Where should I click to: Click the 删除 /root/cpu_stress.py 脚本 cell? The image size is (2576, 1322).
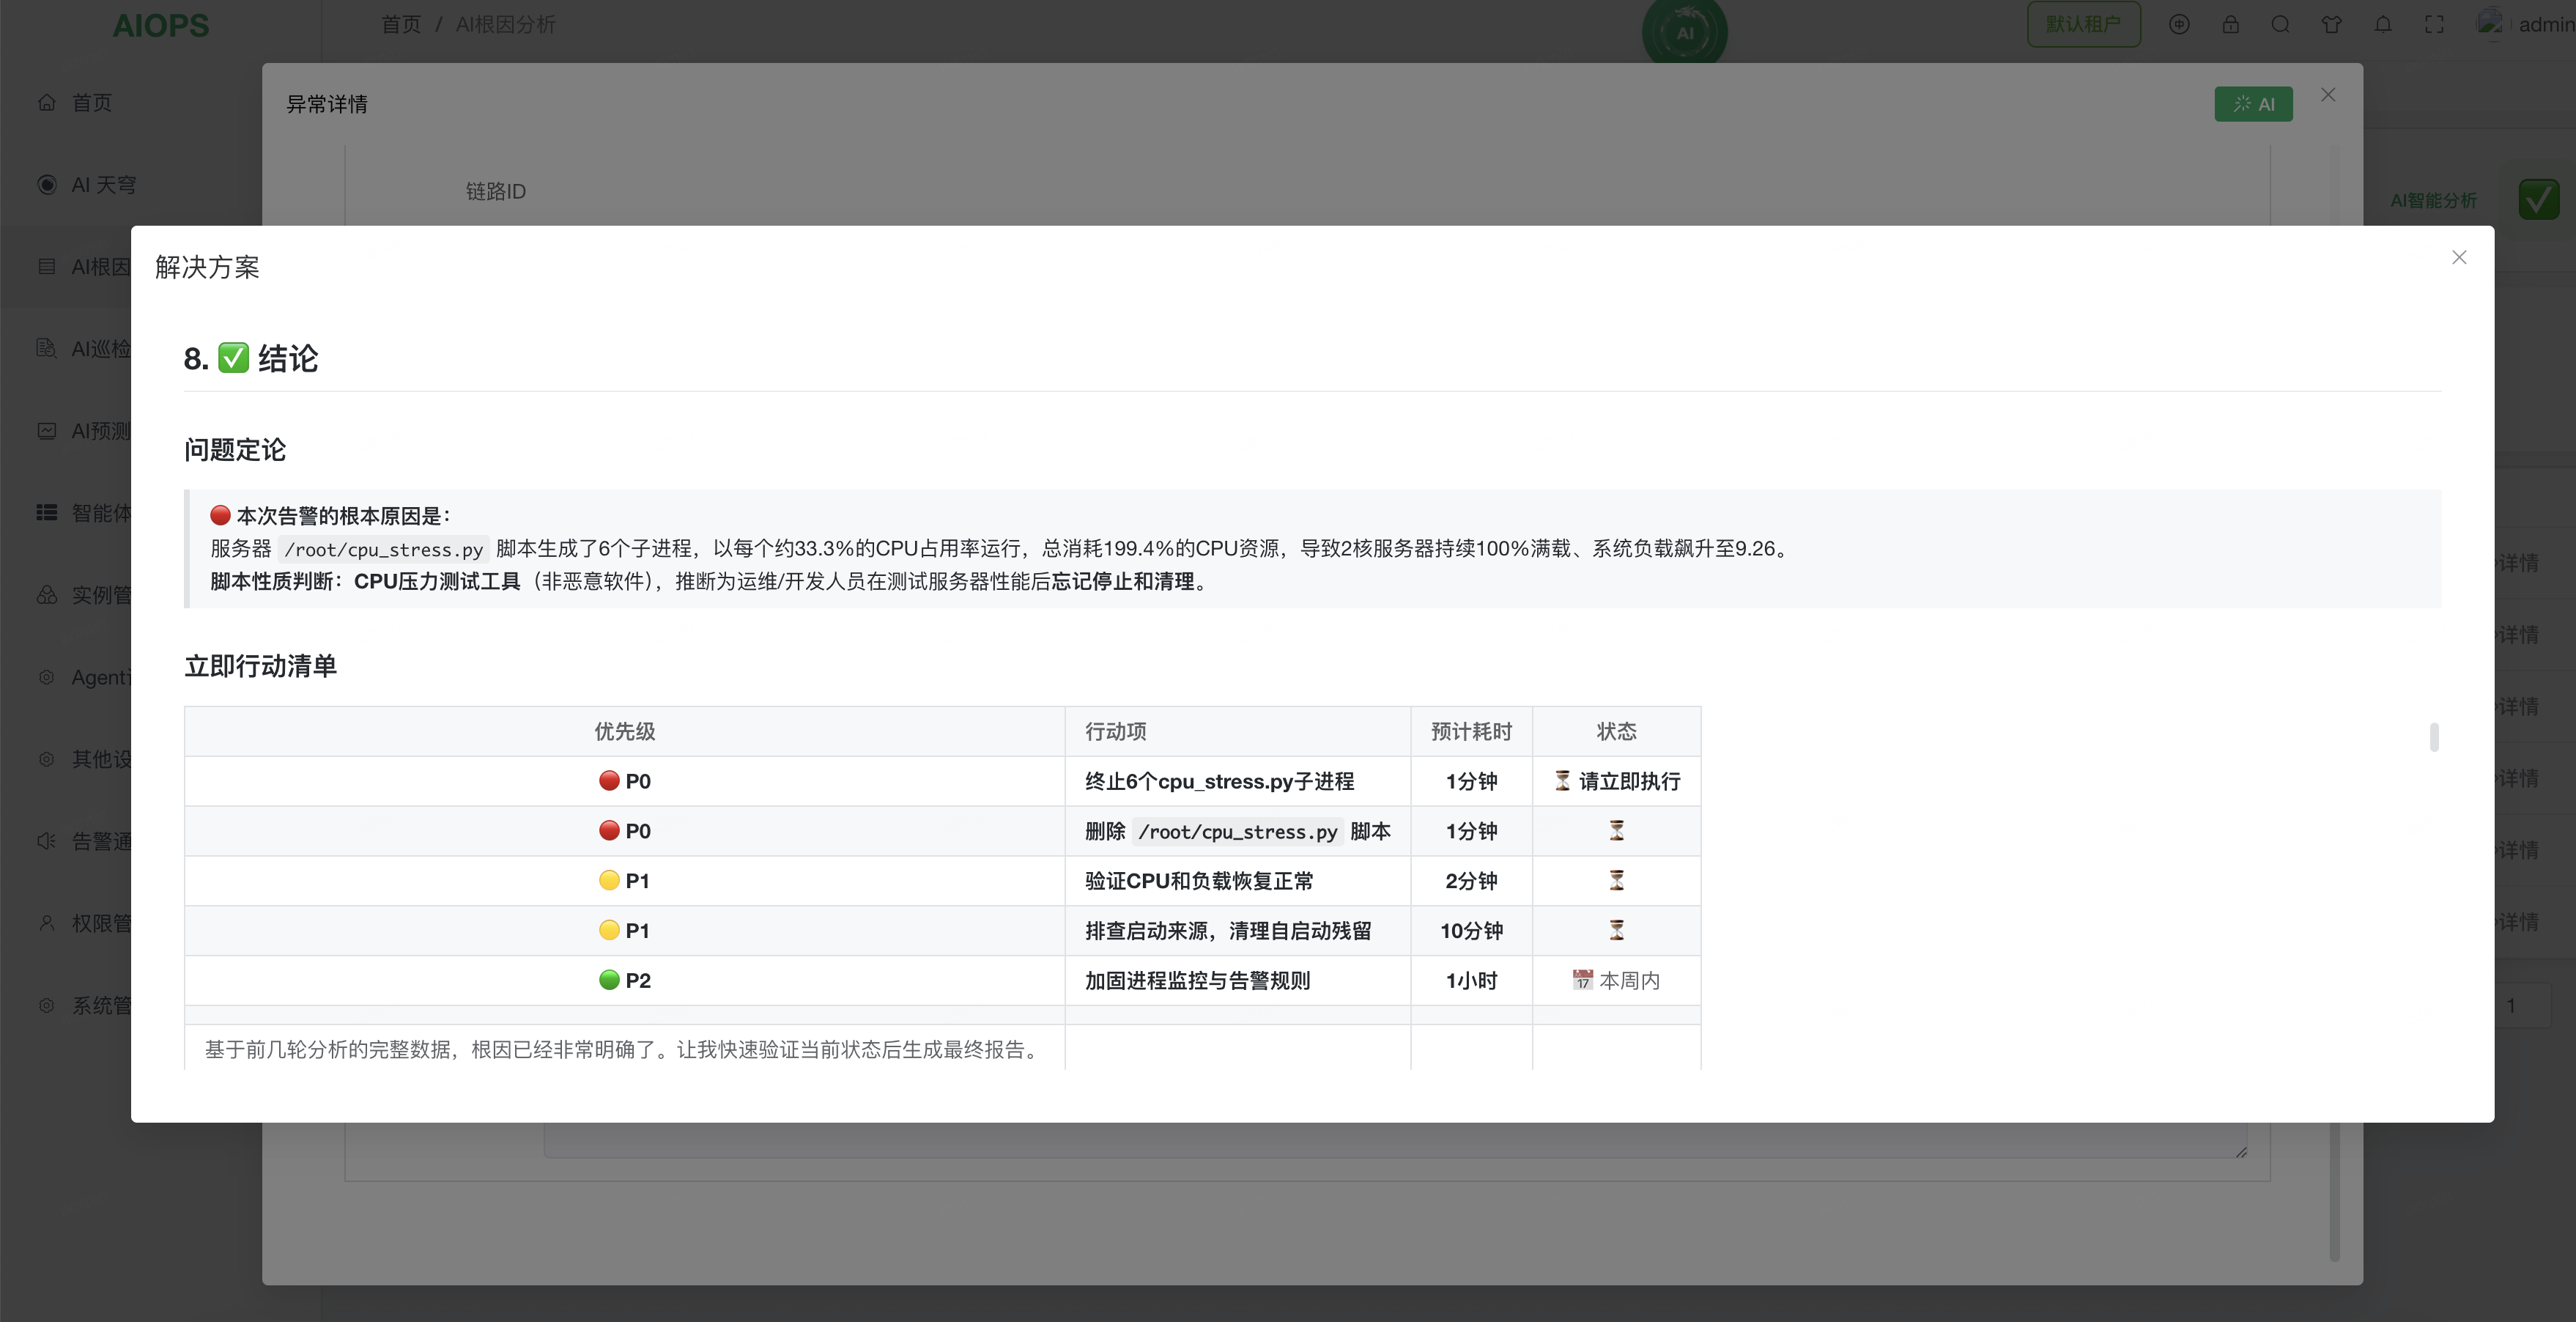[x=1238, y=831]
